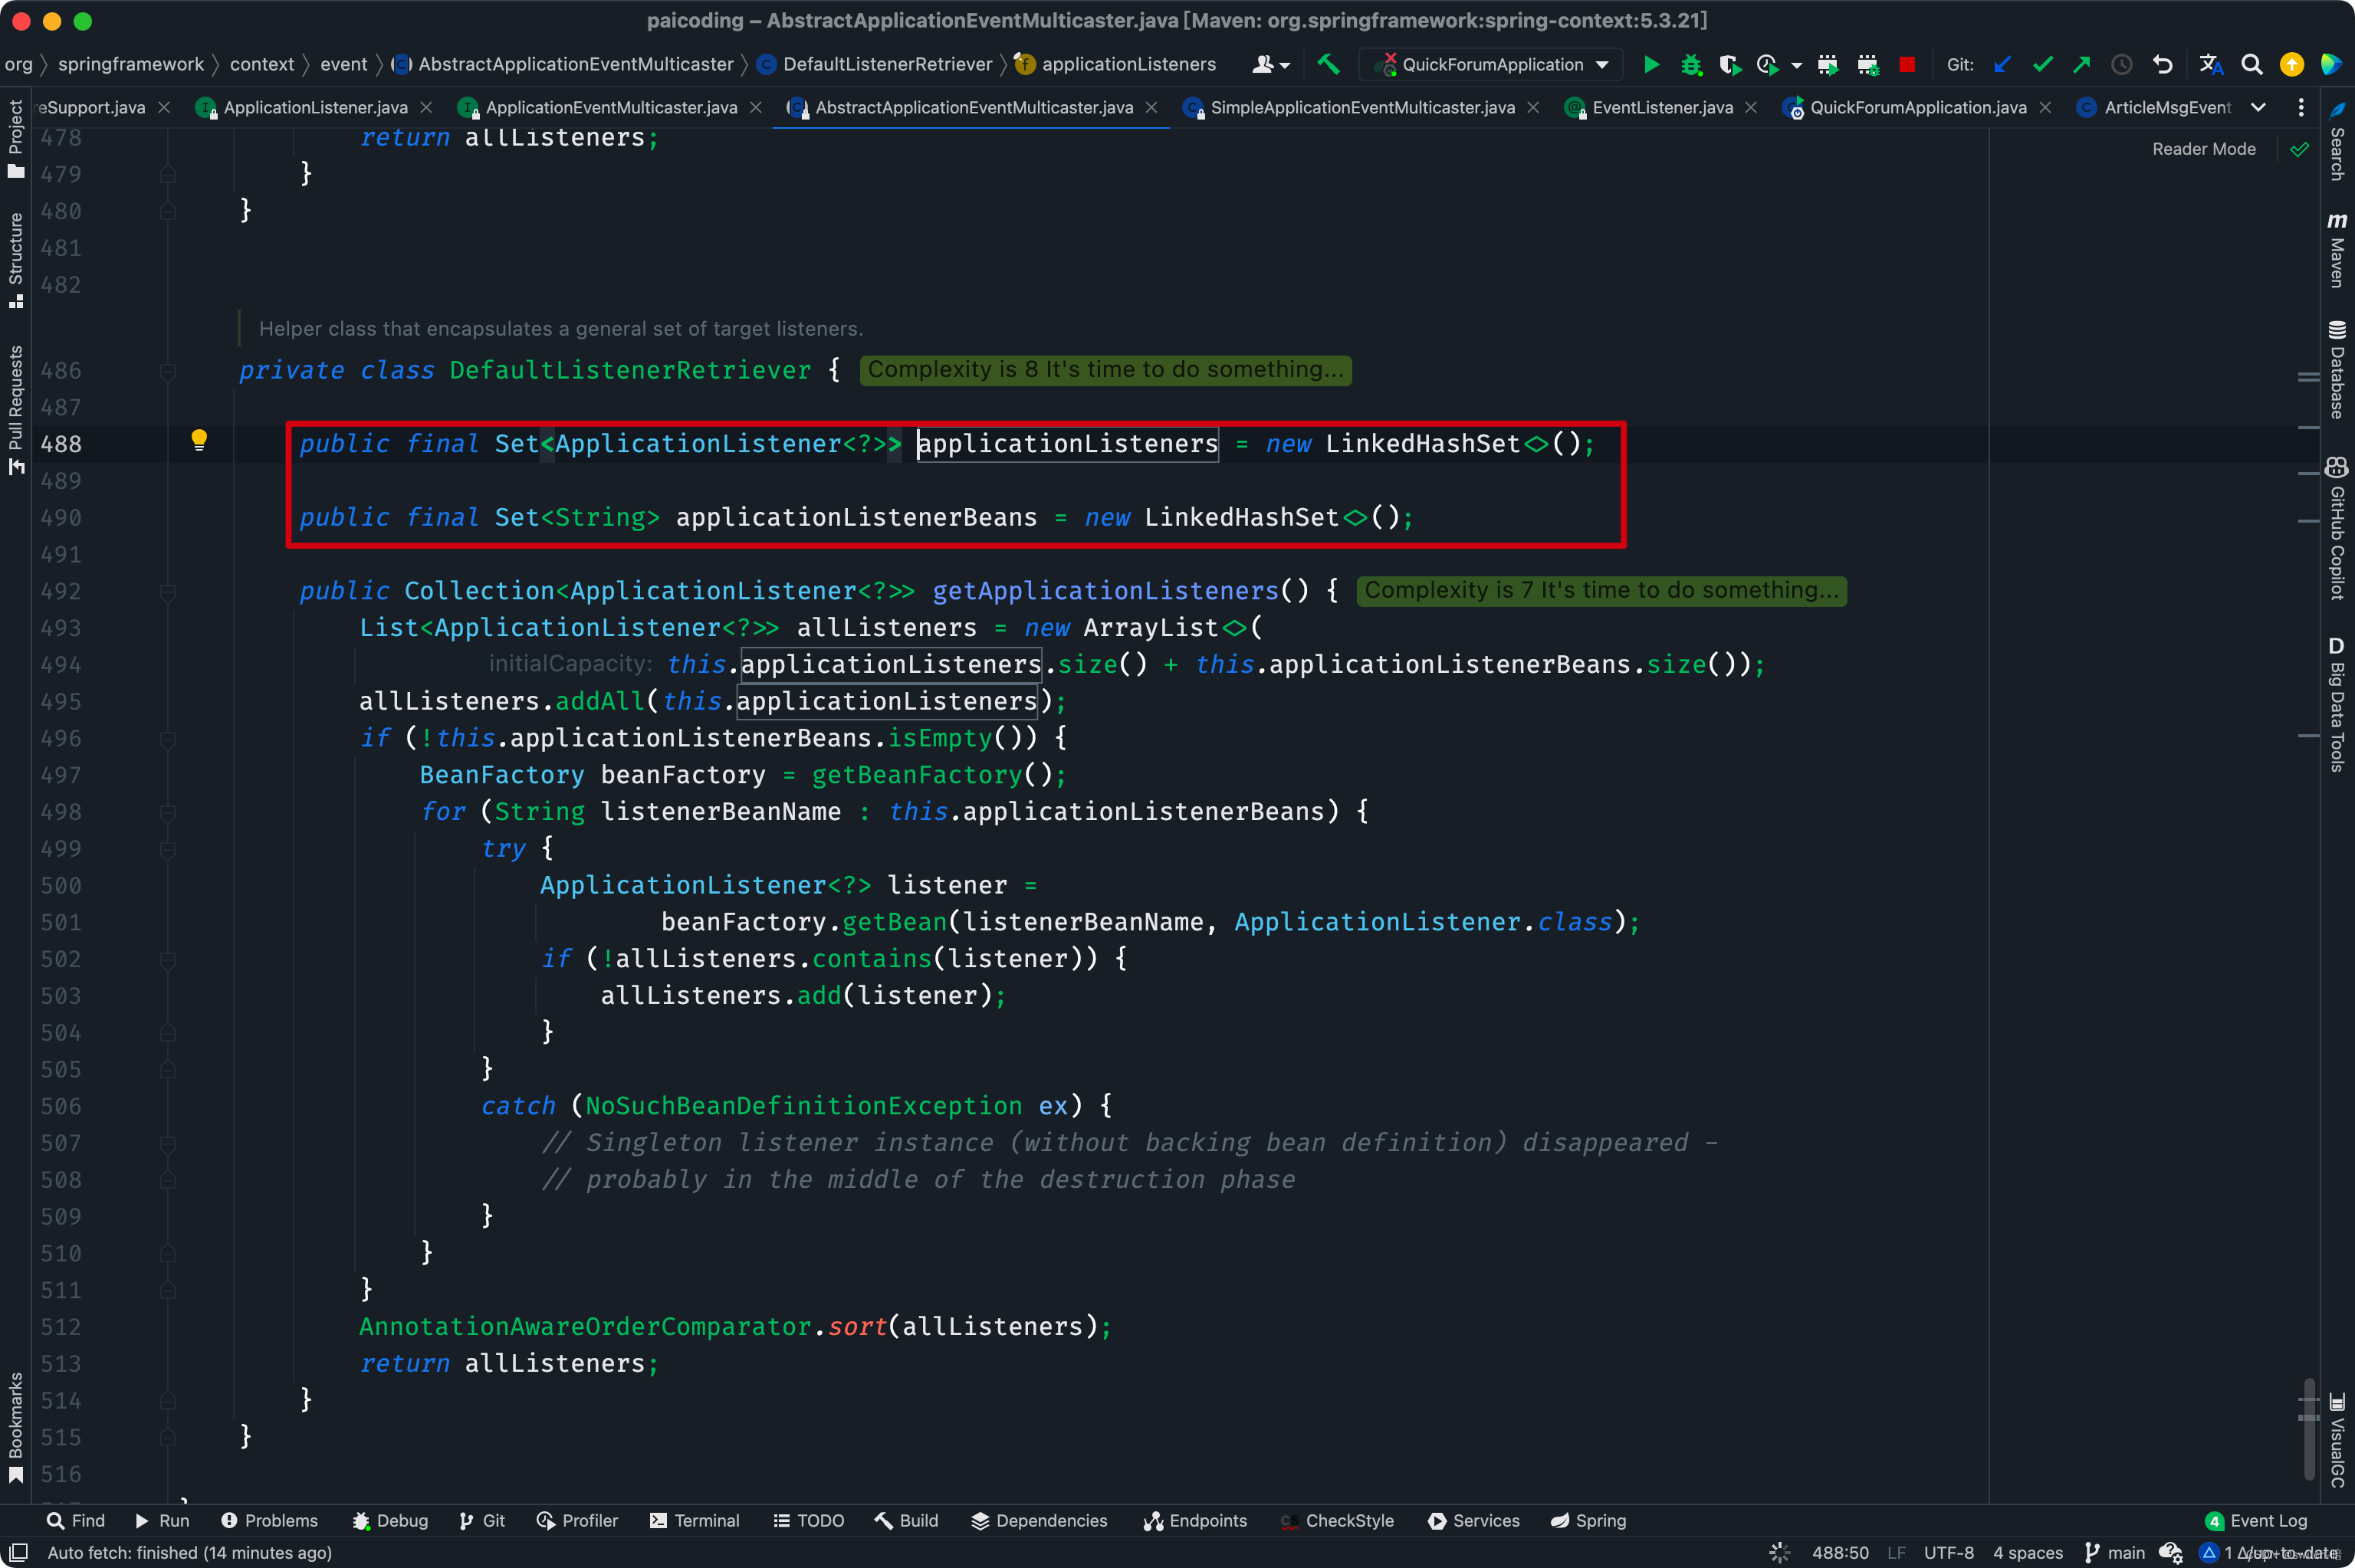Image resolution: width=2355 pixels, height=1568 pixels.
Task: Expand hidden editor tabs chevron
Action: tap(2257, 107)
